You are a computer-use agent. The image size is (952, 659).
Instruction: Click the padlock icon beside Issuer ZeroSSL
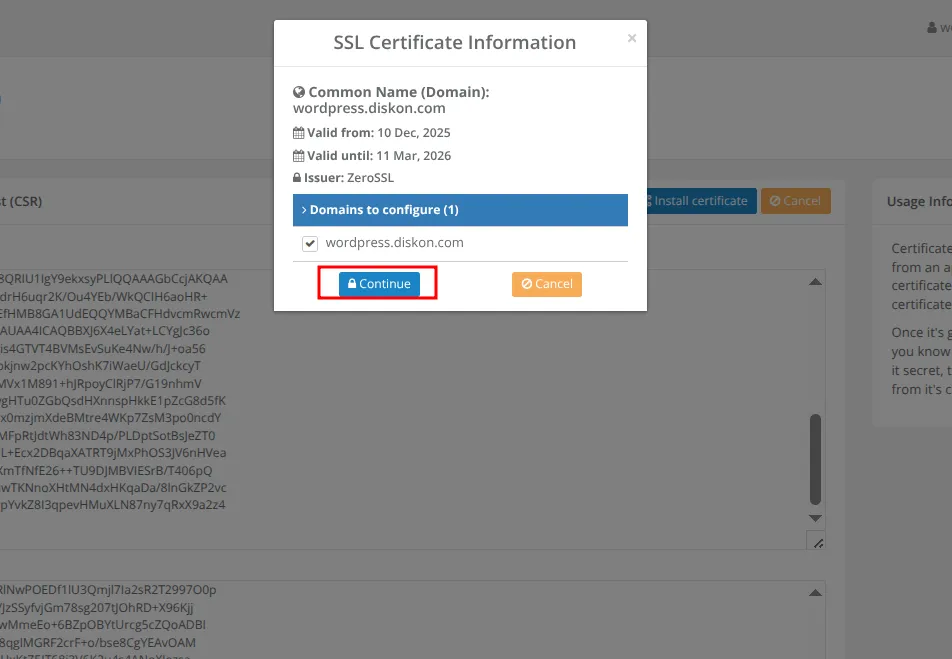[x=297, y=178]
